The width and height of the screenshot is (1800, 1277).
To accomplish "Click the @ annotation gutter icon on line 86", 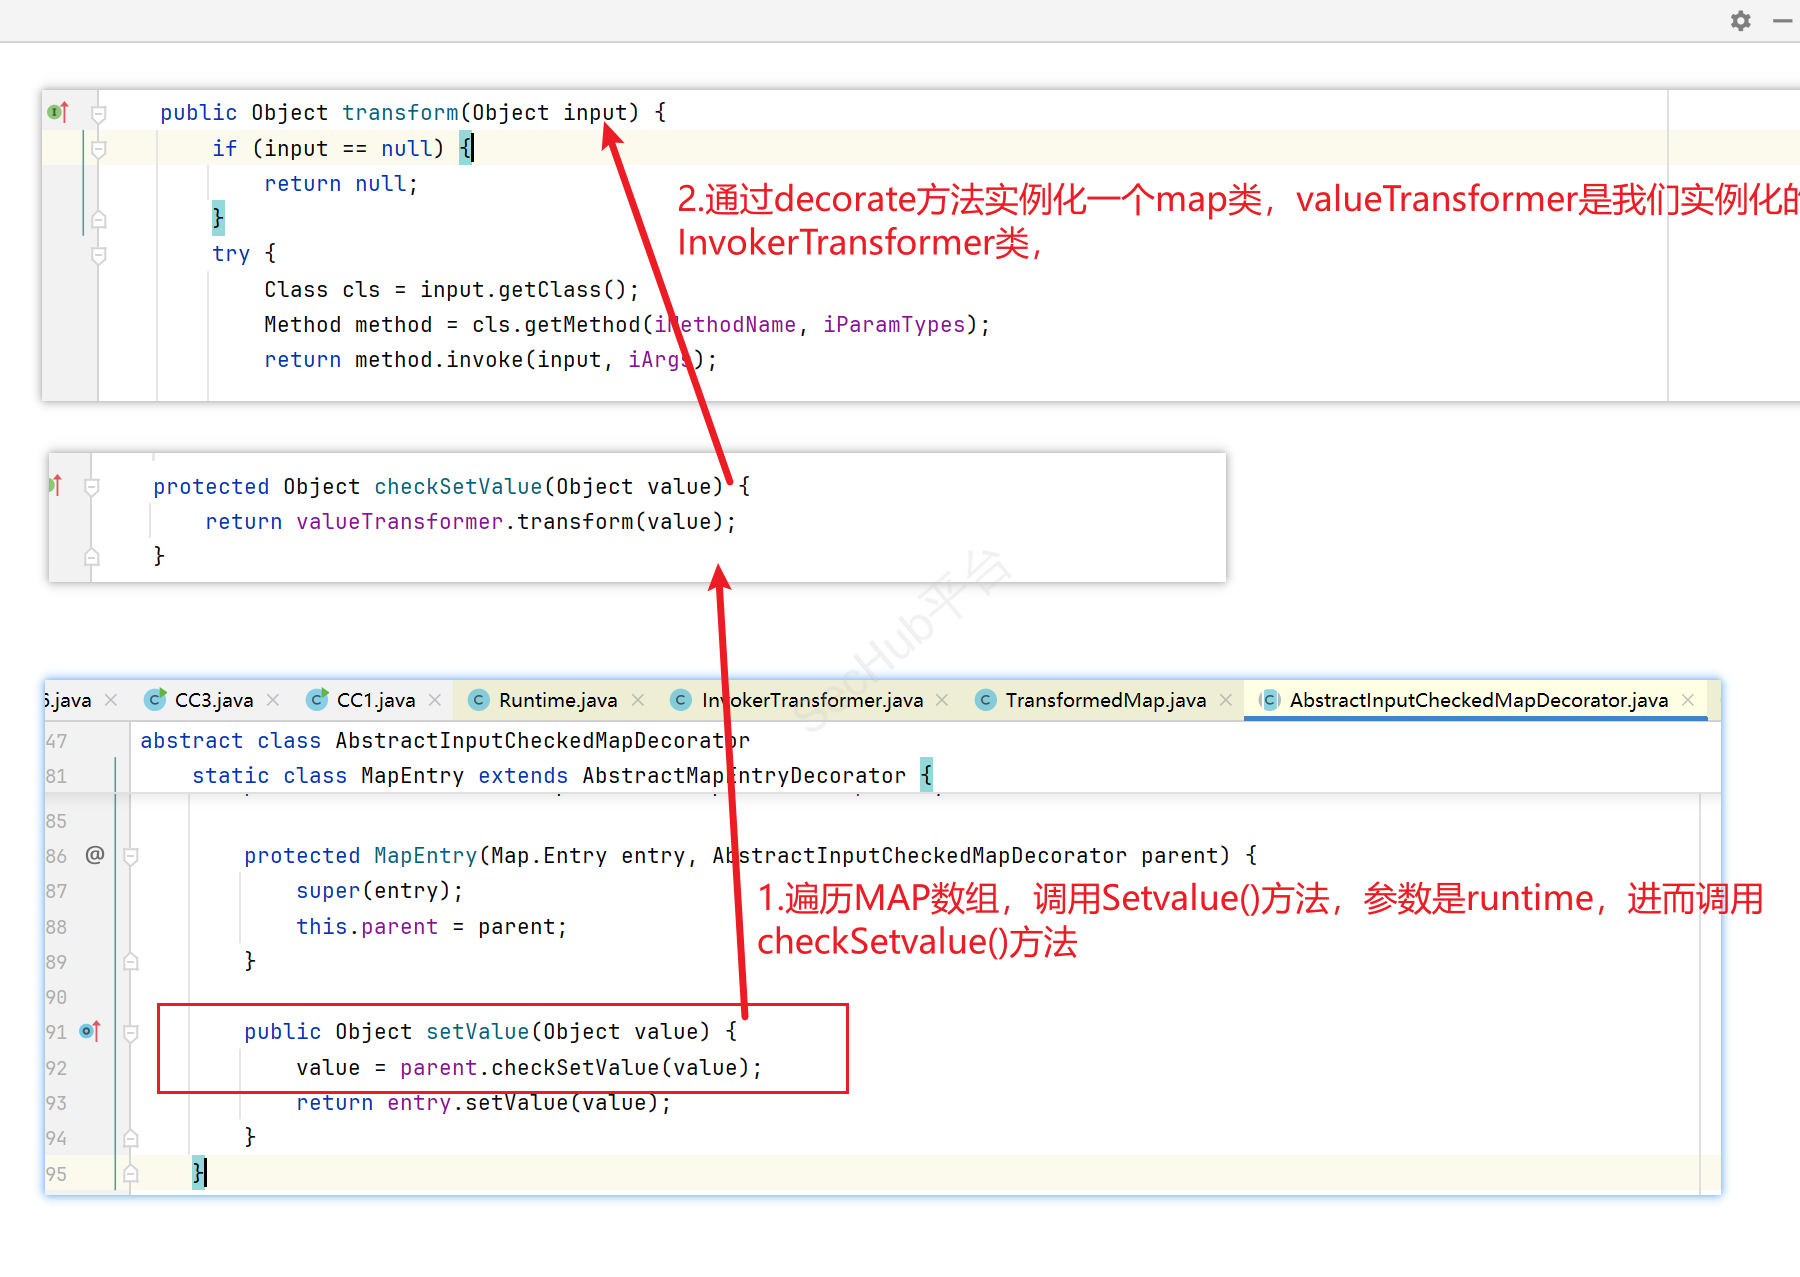I will (x=95, y=855).
